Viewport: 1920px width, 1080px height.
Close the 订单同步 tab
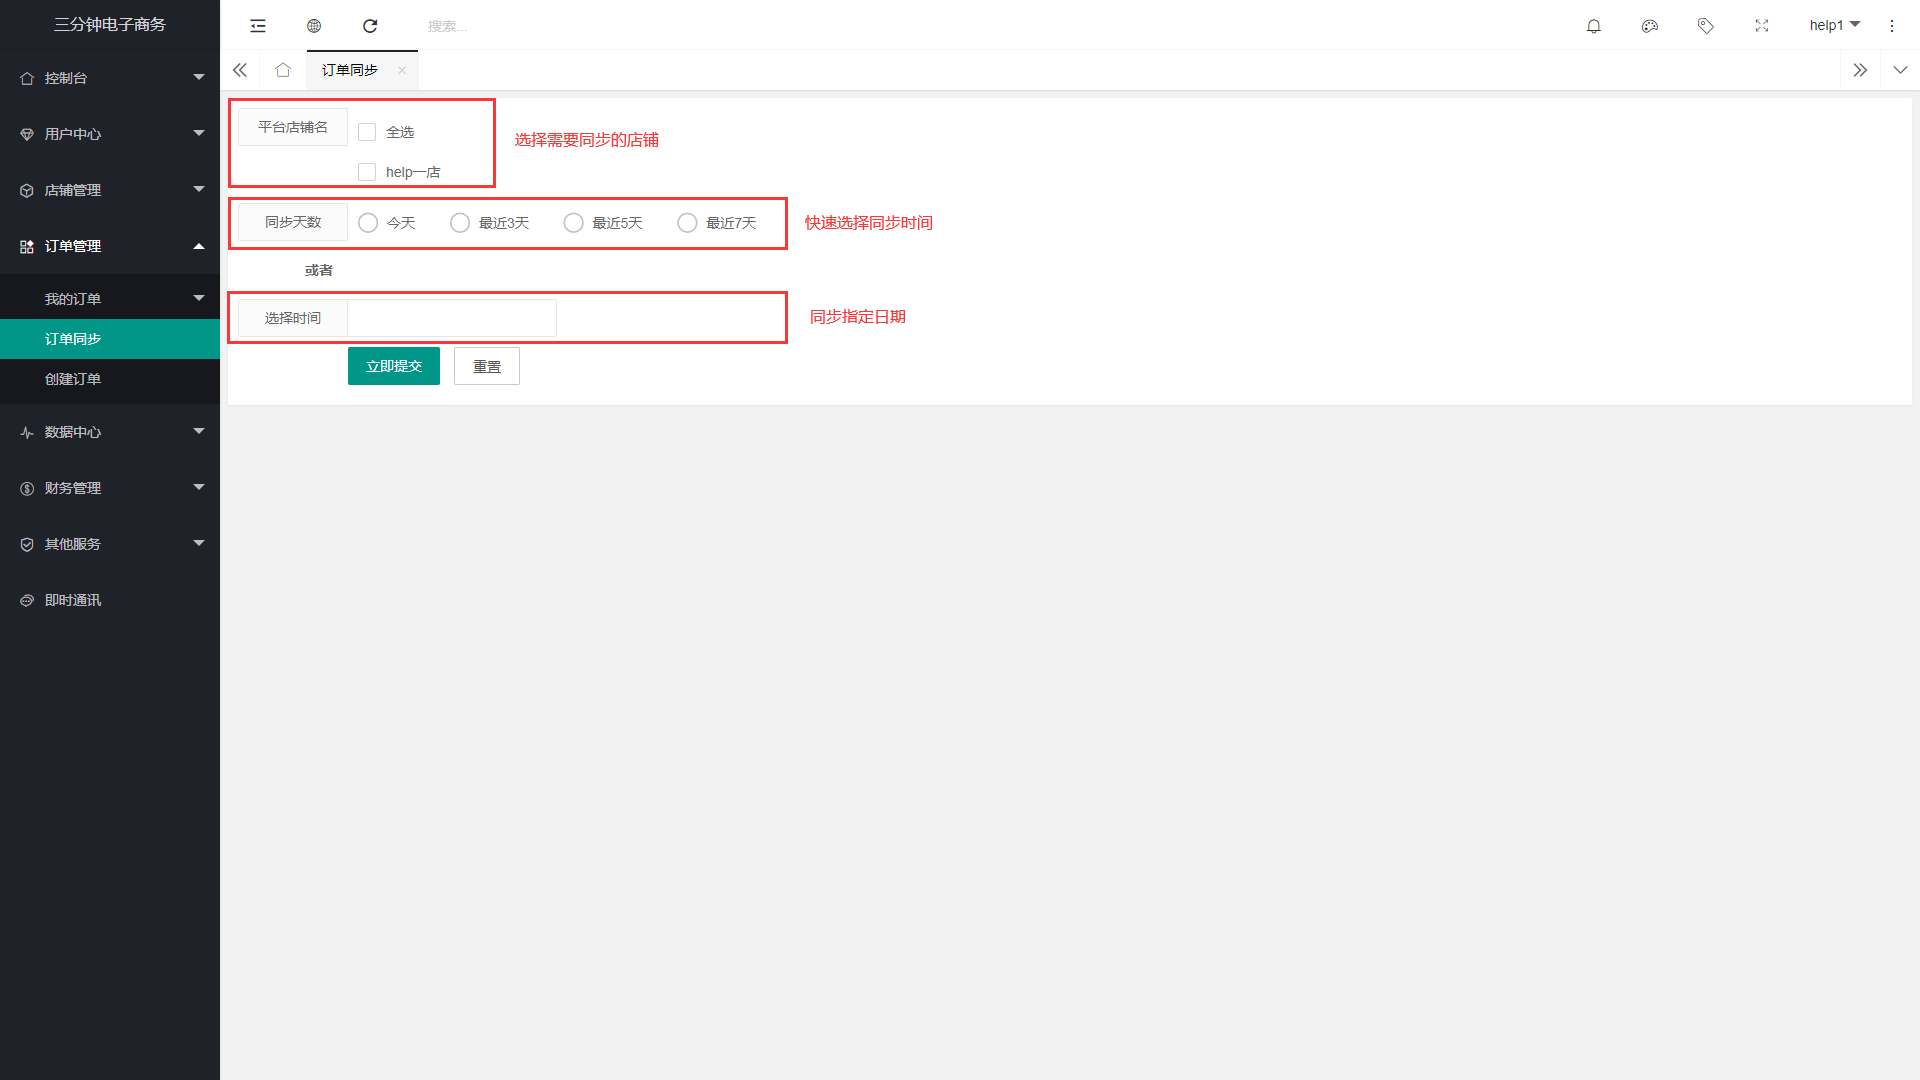(402, 70)
